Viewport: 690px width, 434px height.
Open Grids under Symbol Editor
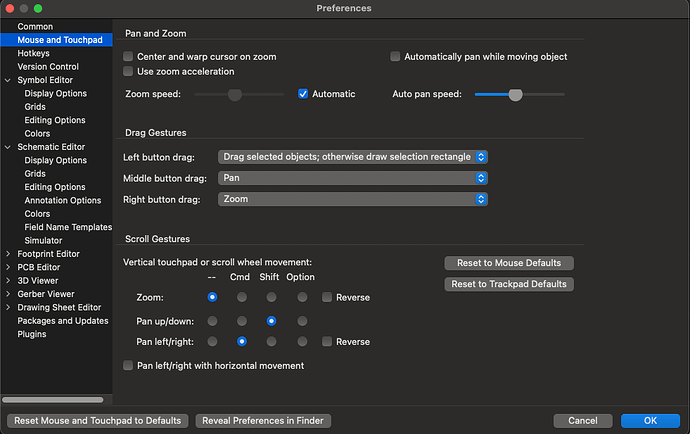click(35, 107)
